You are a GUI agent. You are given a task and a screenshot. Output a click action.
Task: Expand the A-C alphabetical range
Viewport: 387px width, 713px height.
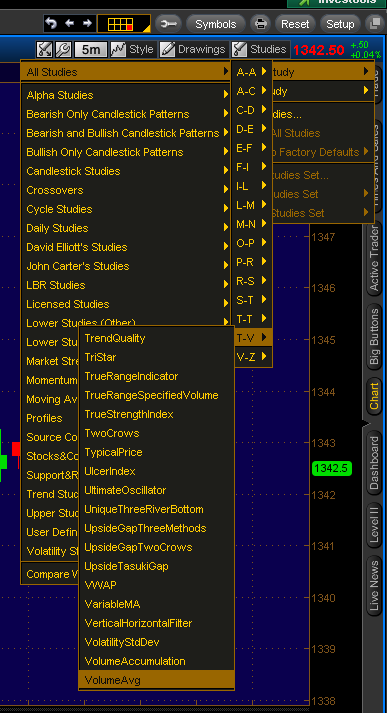251,91
